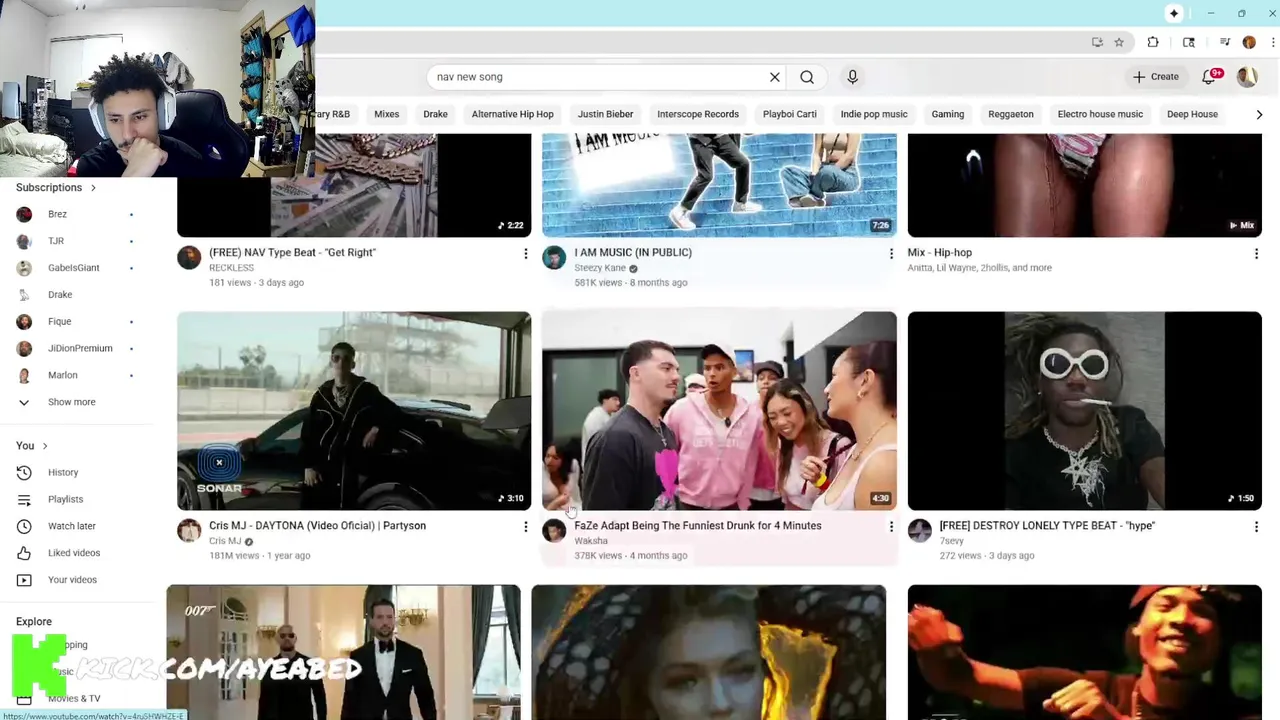Play the 007 tuxedo men thumbnail
This screenshot has height=720, width=1280.
click(x=343, y=652)
